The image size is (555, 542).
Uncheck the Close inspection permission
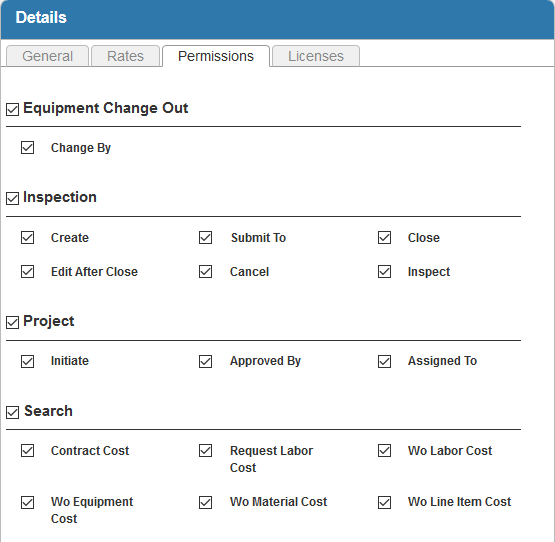[384, 238]
